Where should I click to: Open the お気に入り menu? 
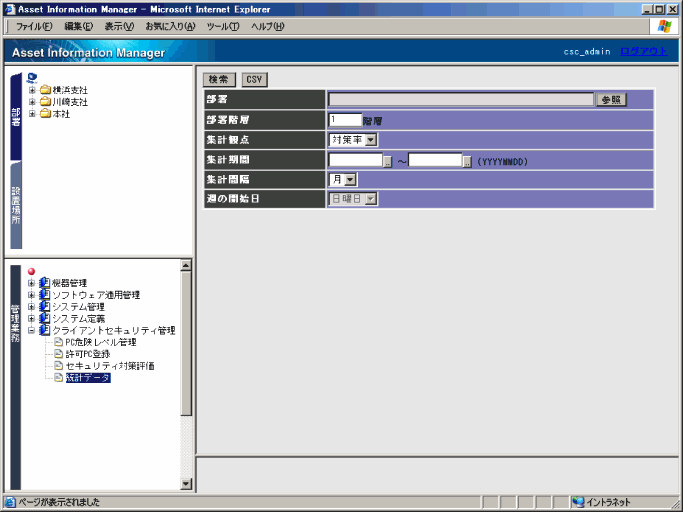coord(170,25)
